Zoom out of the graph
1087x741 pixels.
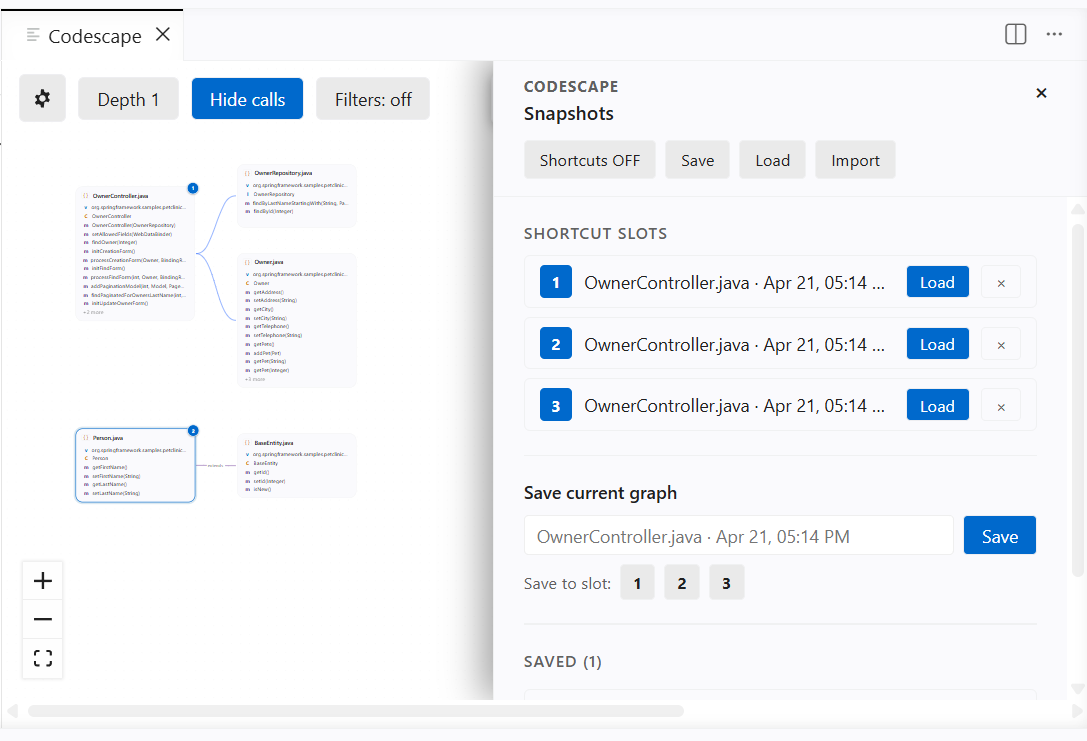click(43, 619)
